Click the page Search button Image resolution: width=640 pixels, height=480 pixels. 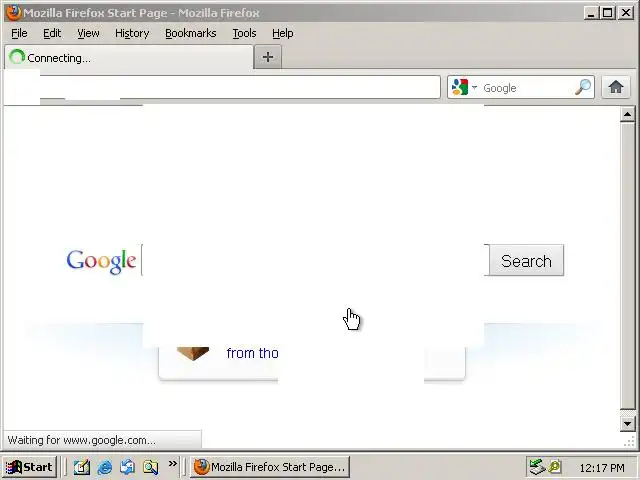[527, 260]
